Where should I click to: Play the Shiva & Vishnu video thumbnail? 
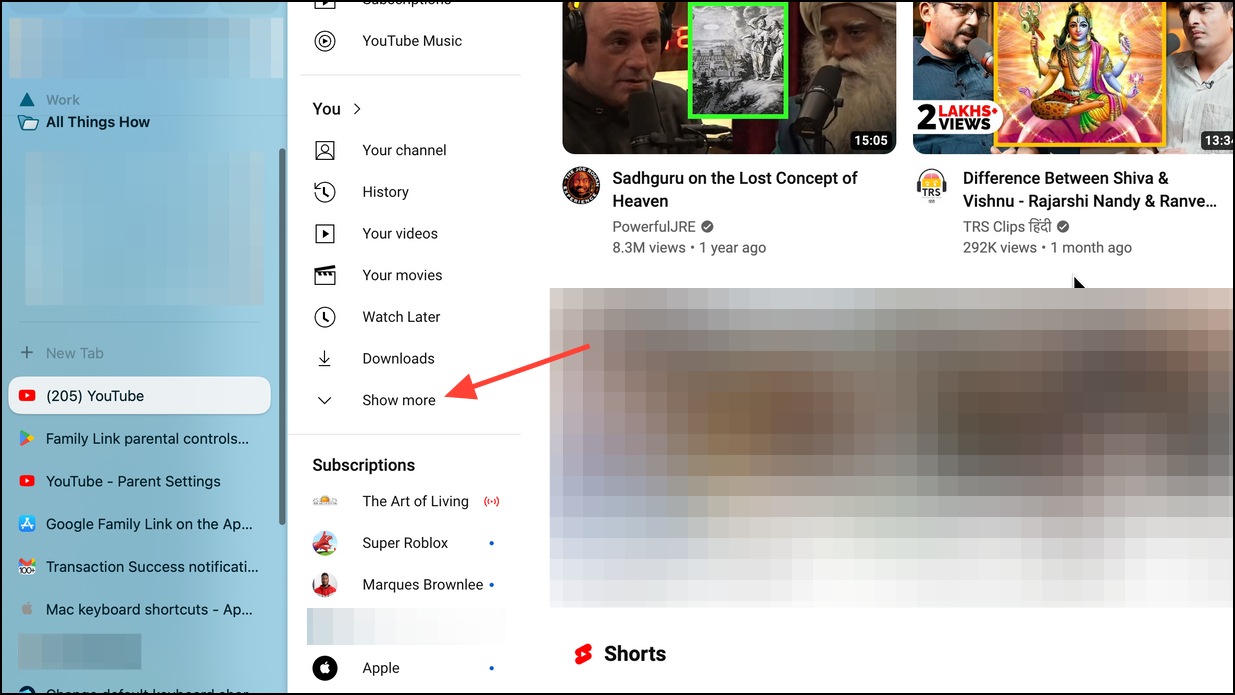pyautogui.click(x=1073, y=77)
